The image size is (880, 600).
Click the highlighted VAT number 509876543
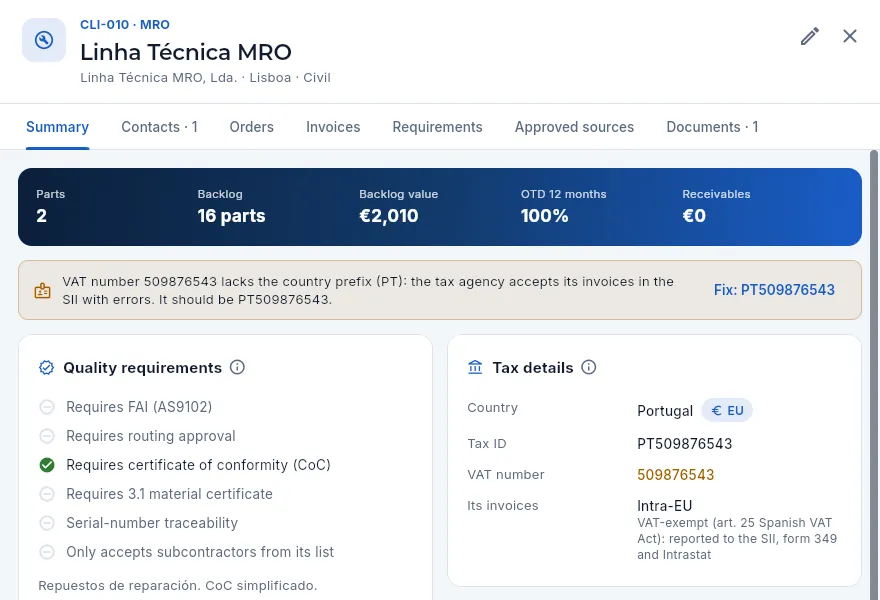675,475
